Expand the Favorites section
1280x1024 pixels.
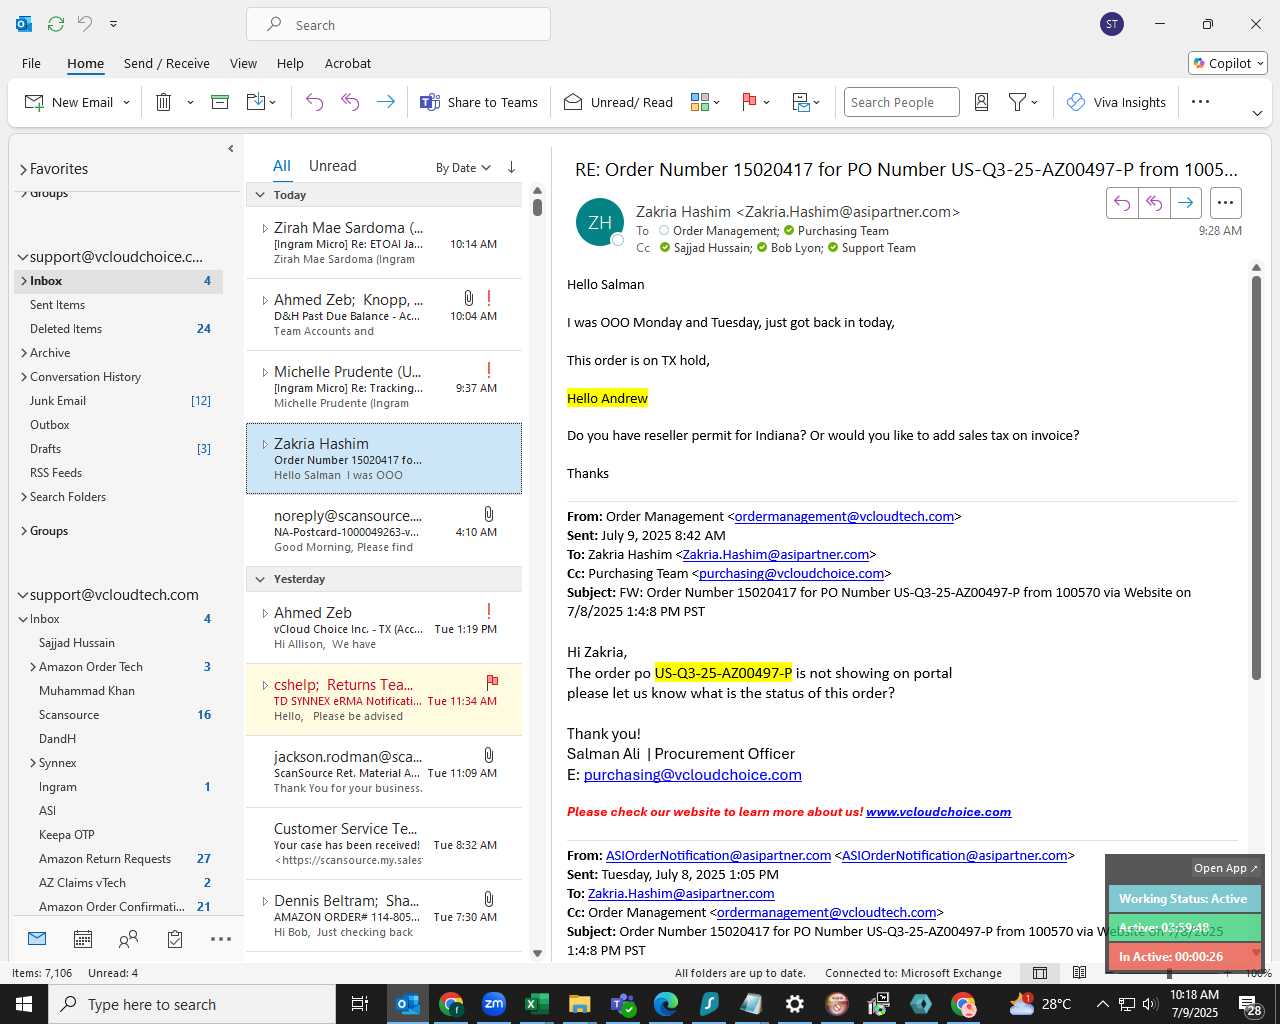[x=23, y=169]
